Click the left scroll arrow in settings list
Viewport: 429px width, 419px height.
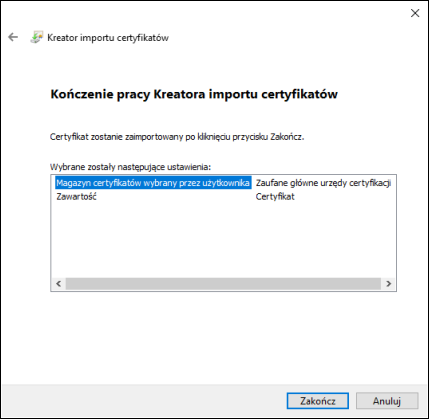click(x=59, y=284)
